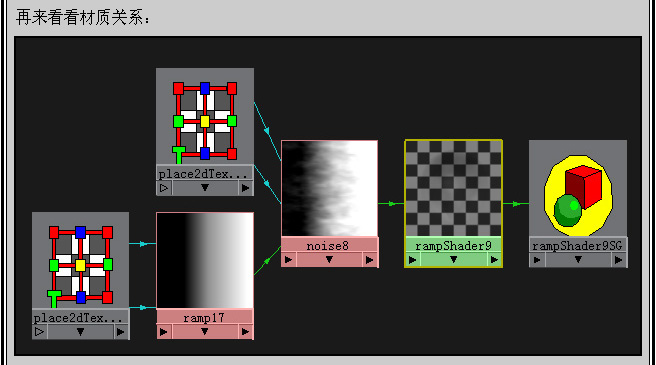656x365 pixels.
Task: Open rampShader9SG output connections arrow
Action: pyautogui.click(x=618, y=260)
